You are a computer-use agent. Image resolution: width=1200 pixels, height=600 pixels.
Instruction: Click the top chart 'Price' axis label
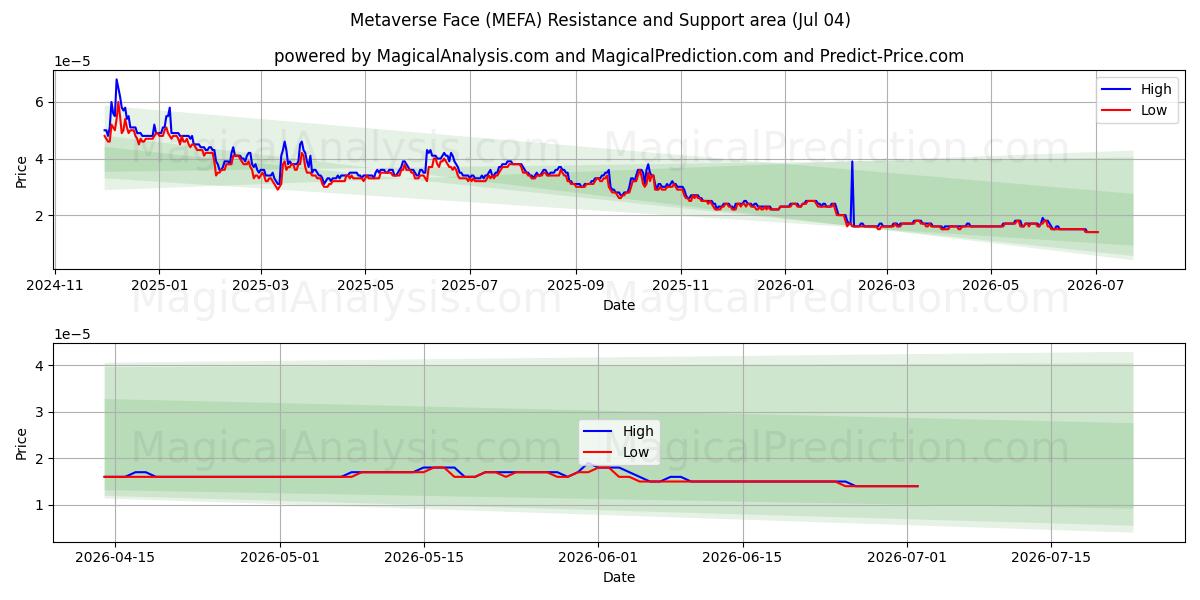click(22, 171)
